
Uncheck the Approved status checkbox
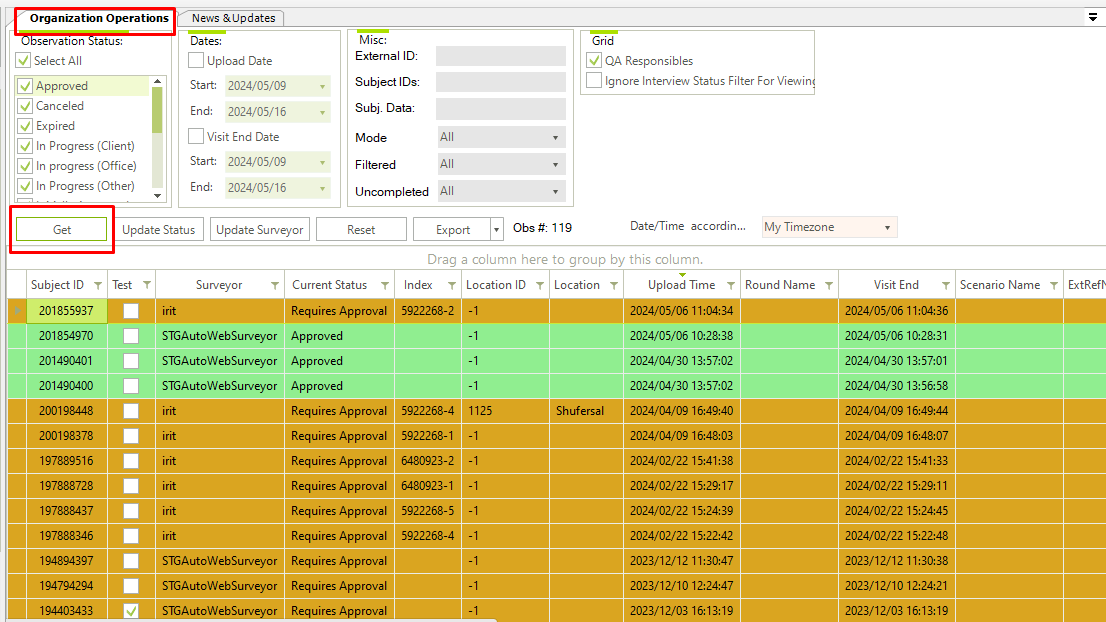[x=25, y=86]
